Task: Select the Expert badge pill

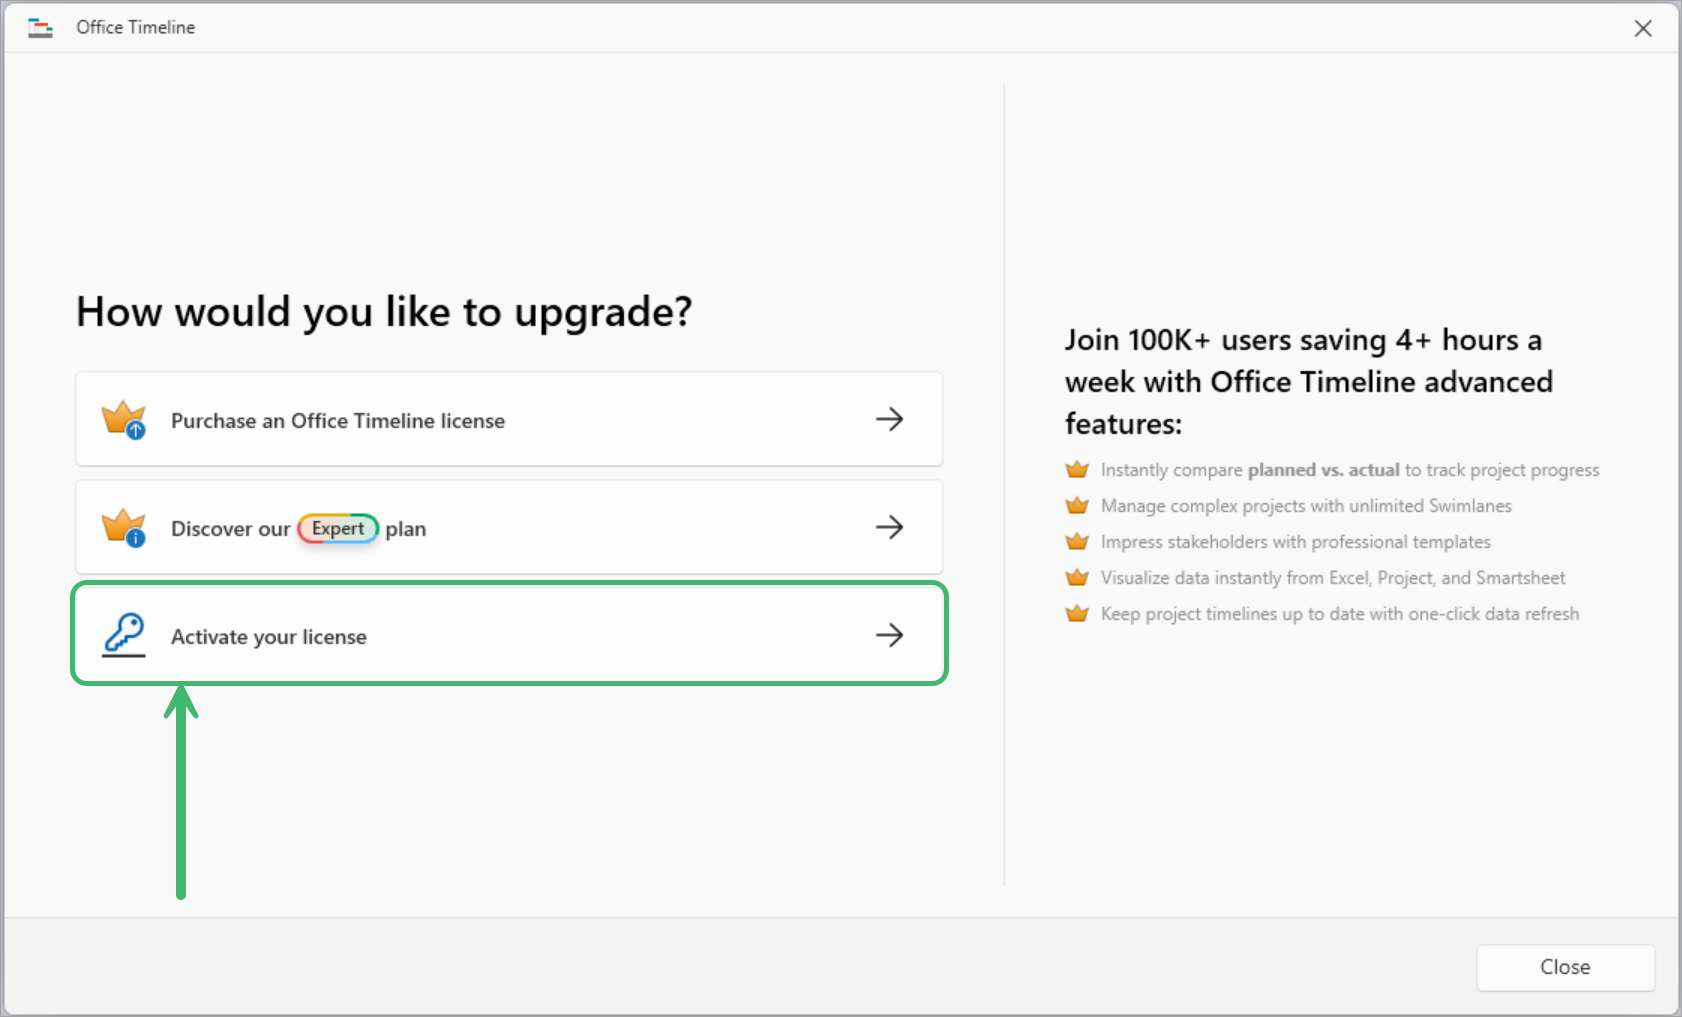Action: 338,528
